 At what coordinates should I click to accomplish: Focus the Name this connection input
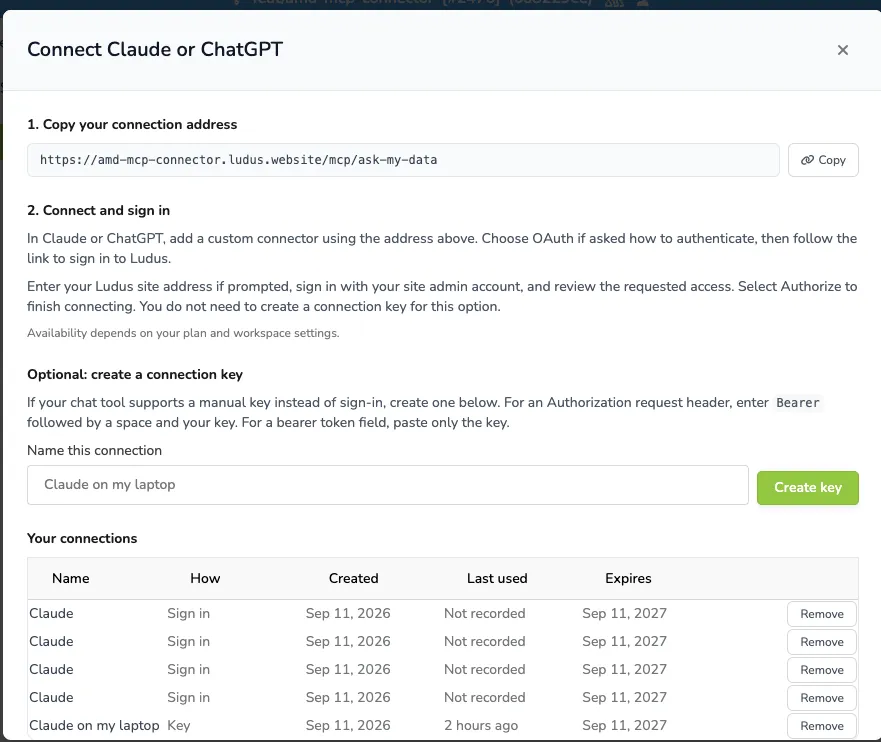point(388,485)
